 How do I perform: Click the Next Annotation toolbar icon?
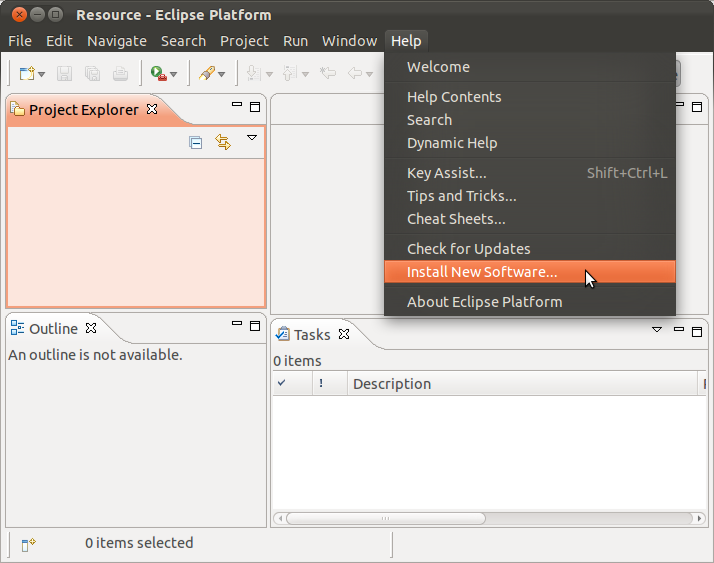[x=254, y=73]
